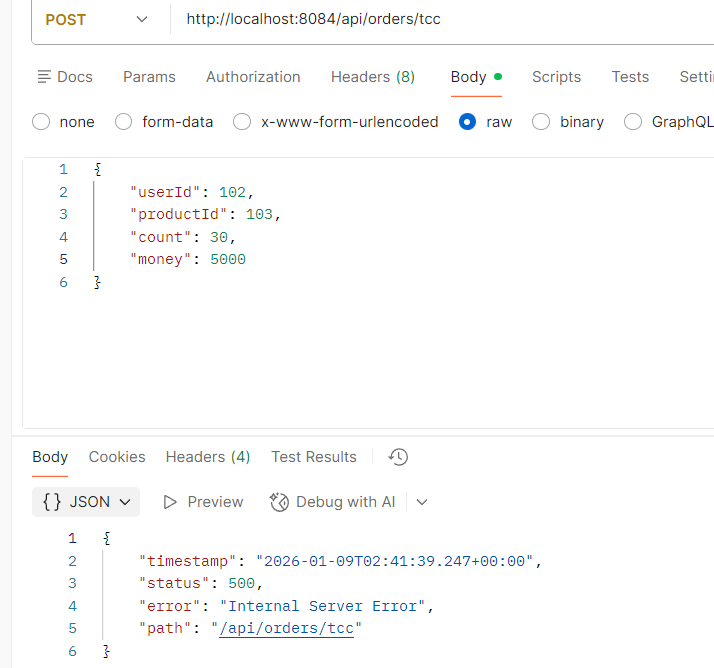Click the Preview play icon
The width and height of the screenshot is (714, 668).
[x=170, y=502]
